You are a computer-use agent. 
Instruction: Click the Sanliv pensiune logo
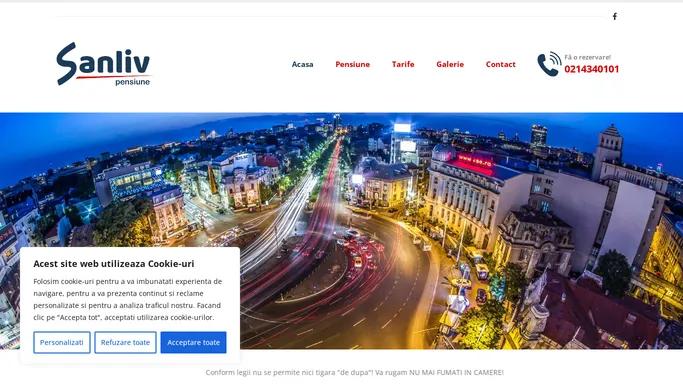[103, 64]
